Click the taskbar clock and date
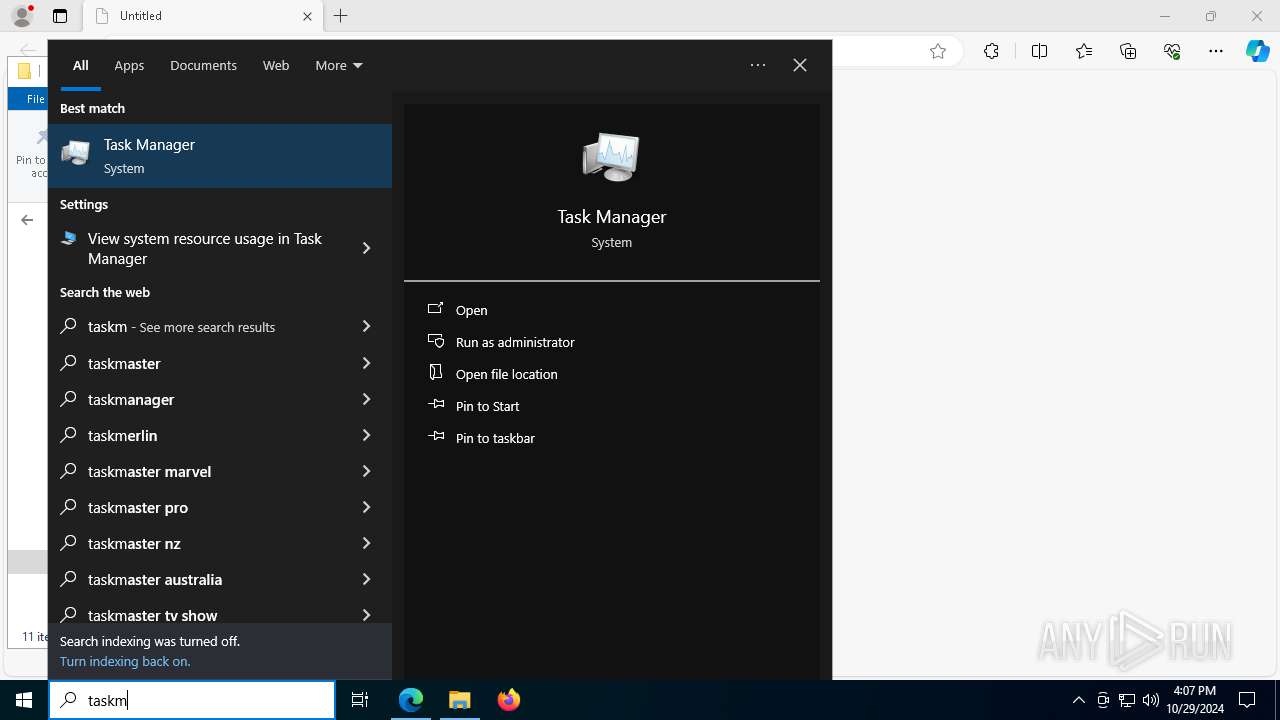The width and height of the screenshot is (1280, 720). pos(1194,700)
